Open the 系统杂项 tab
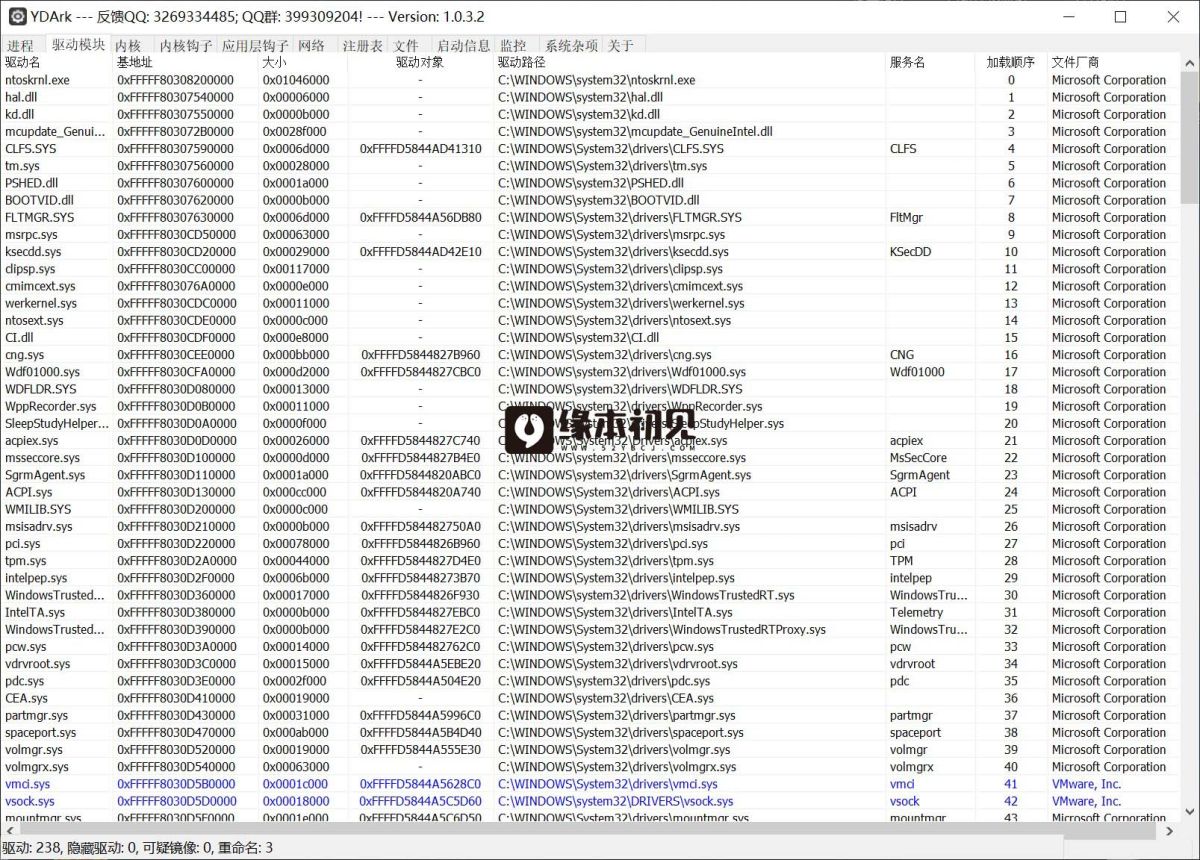The height and width of the screenshot is (860, 1200). [570, 45]
